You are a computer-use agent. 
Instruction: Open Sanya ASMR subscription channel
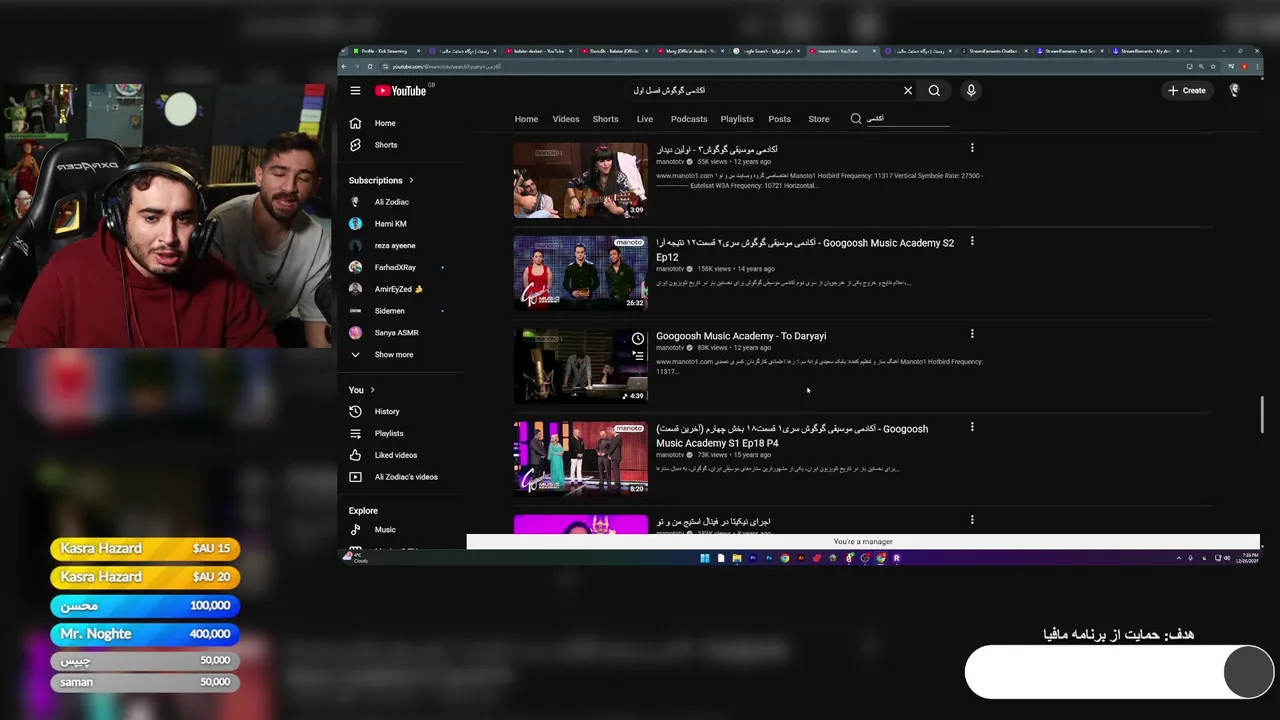click(x=396, y=333)
